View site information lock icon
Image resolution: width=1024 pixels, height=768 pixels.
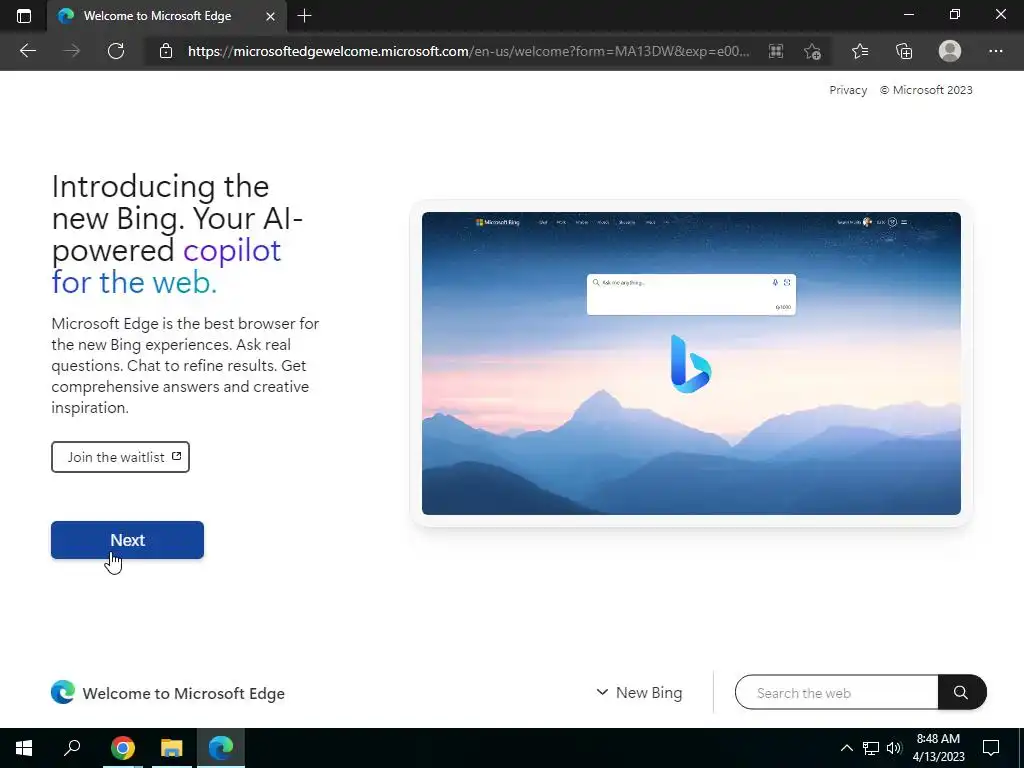(x=166, y=51)
